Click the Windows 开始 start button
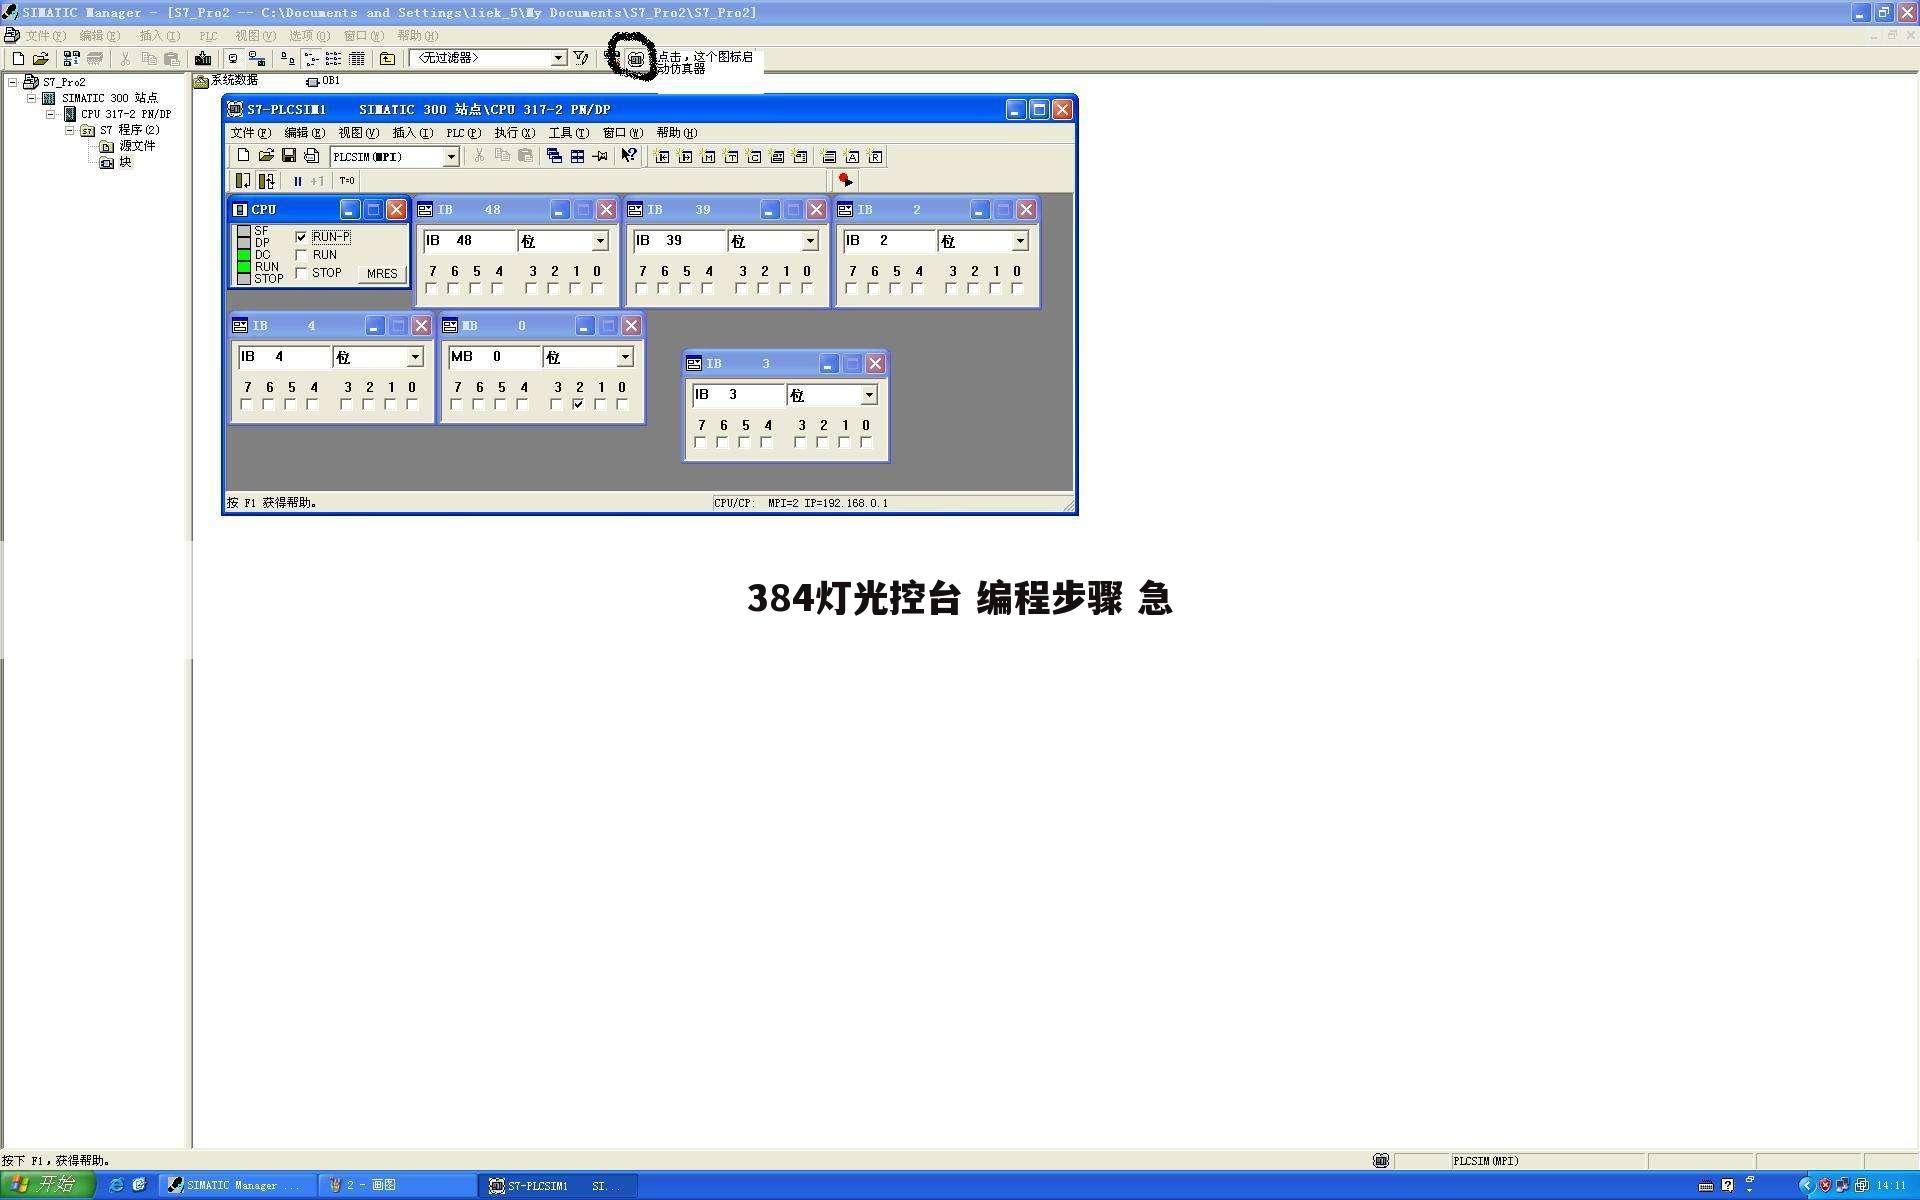 pos(47,1185)
